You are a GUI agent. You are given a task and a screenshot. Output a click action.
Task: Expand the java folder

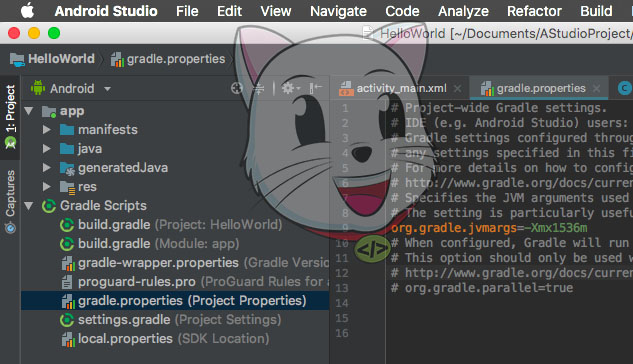coord(46,149)
